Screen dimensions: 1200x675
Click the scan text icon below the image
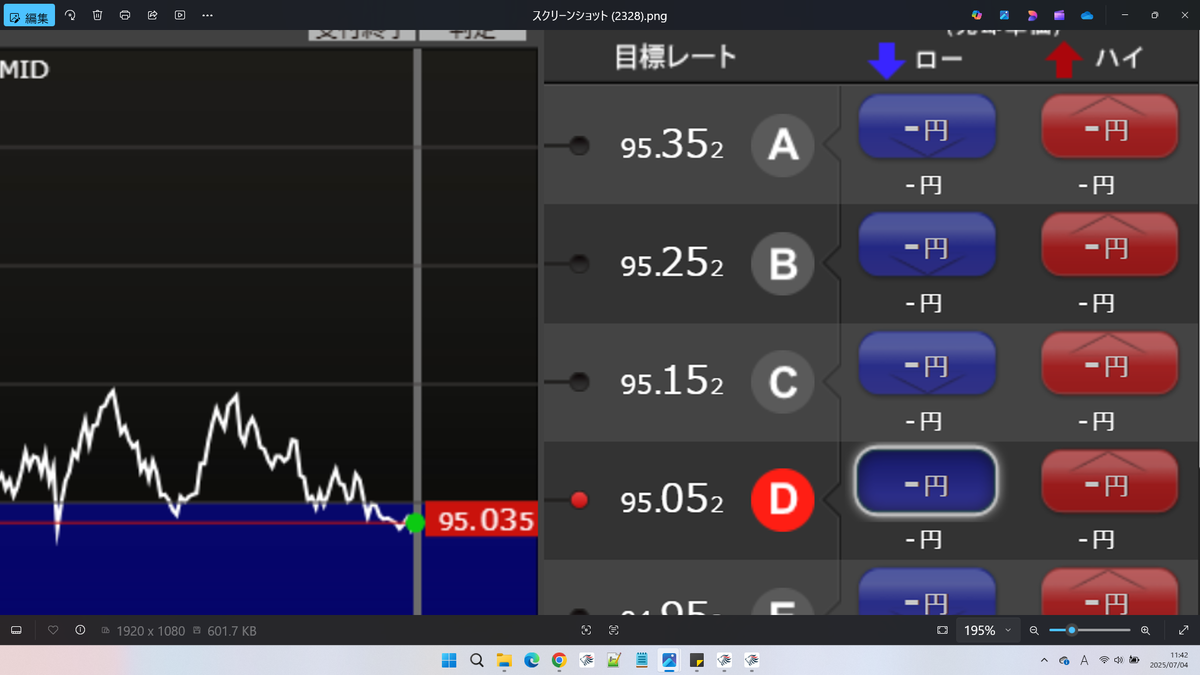(x=614, y=630)
